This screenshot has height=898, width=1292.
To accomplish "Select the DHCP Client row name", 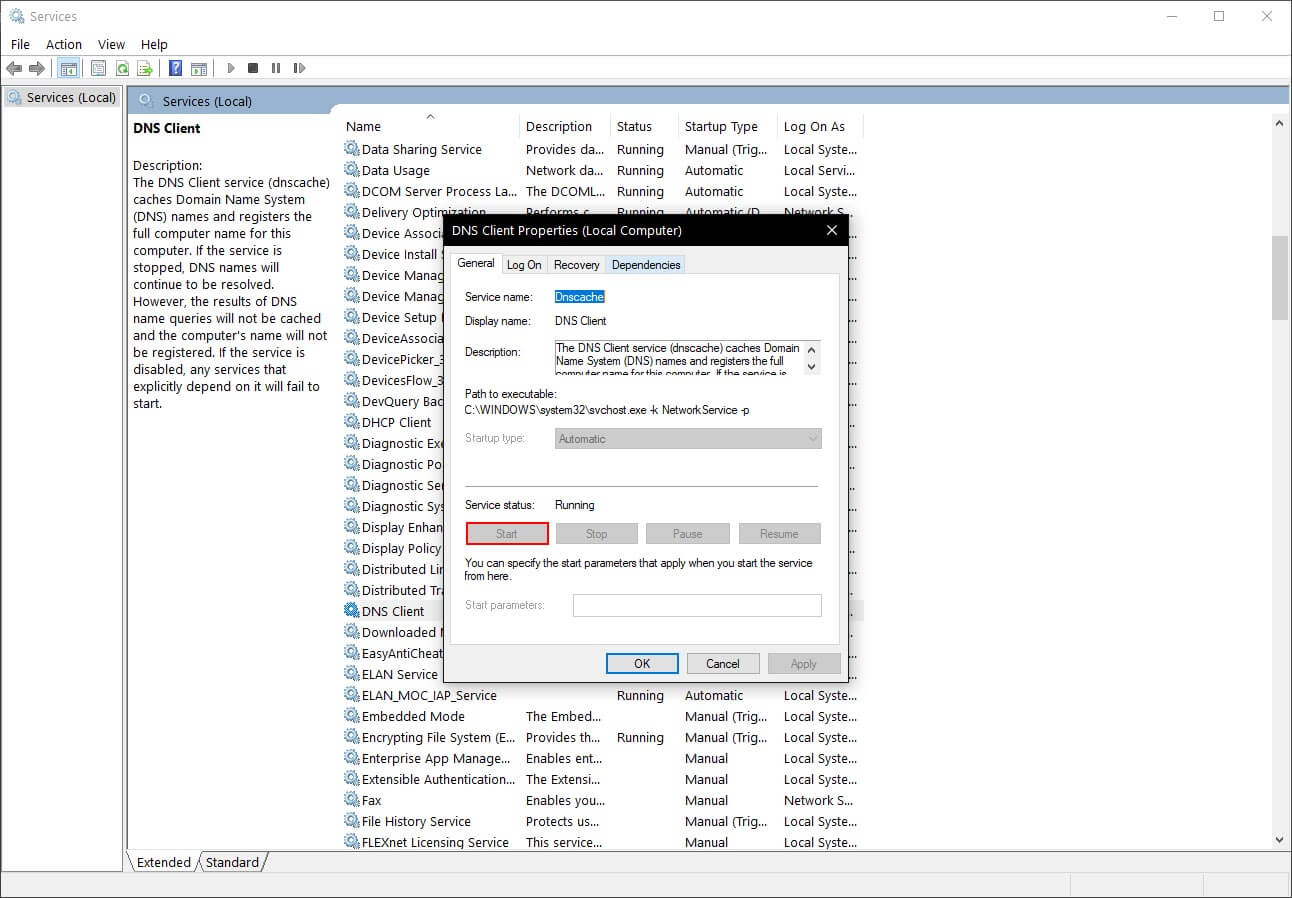I will point(397,422).
